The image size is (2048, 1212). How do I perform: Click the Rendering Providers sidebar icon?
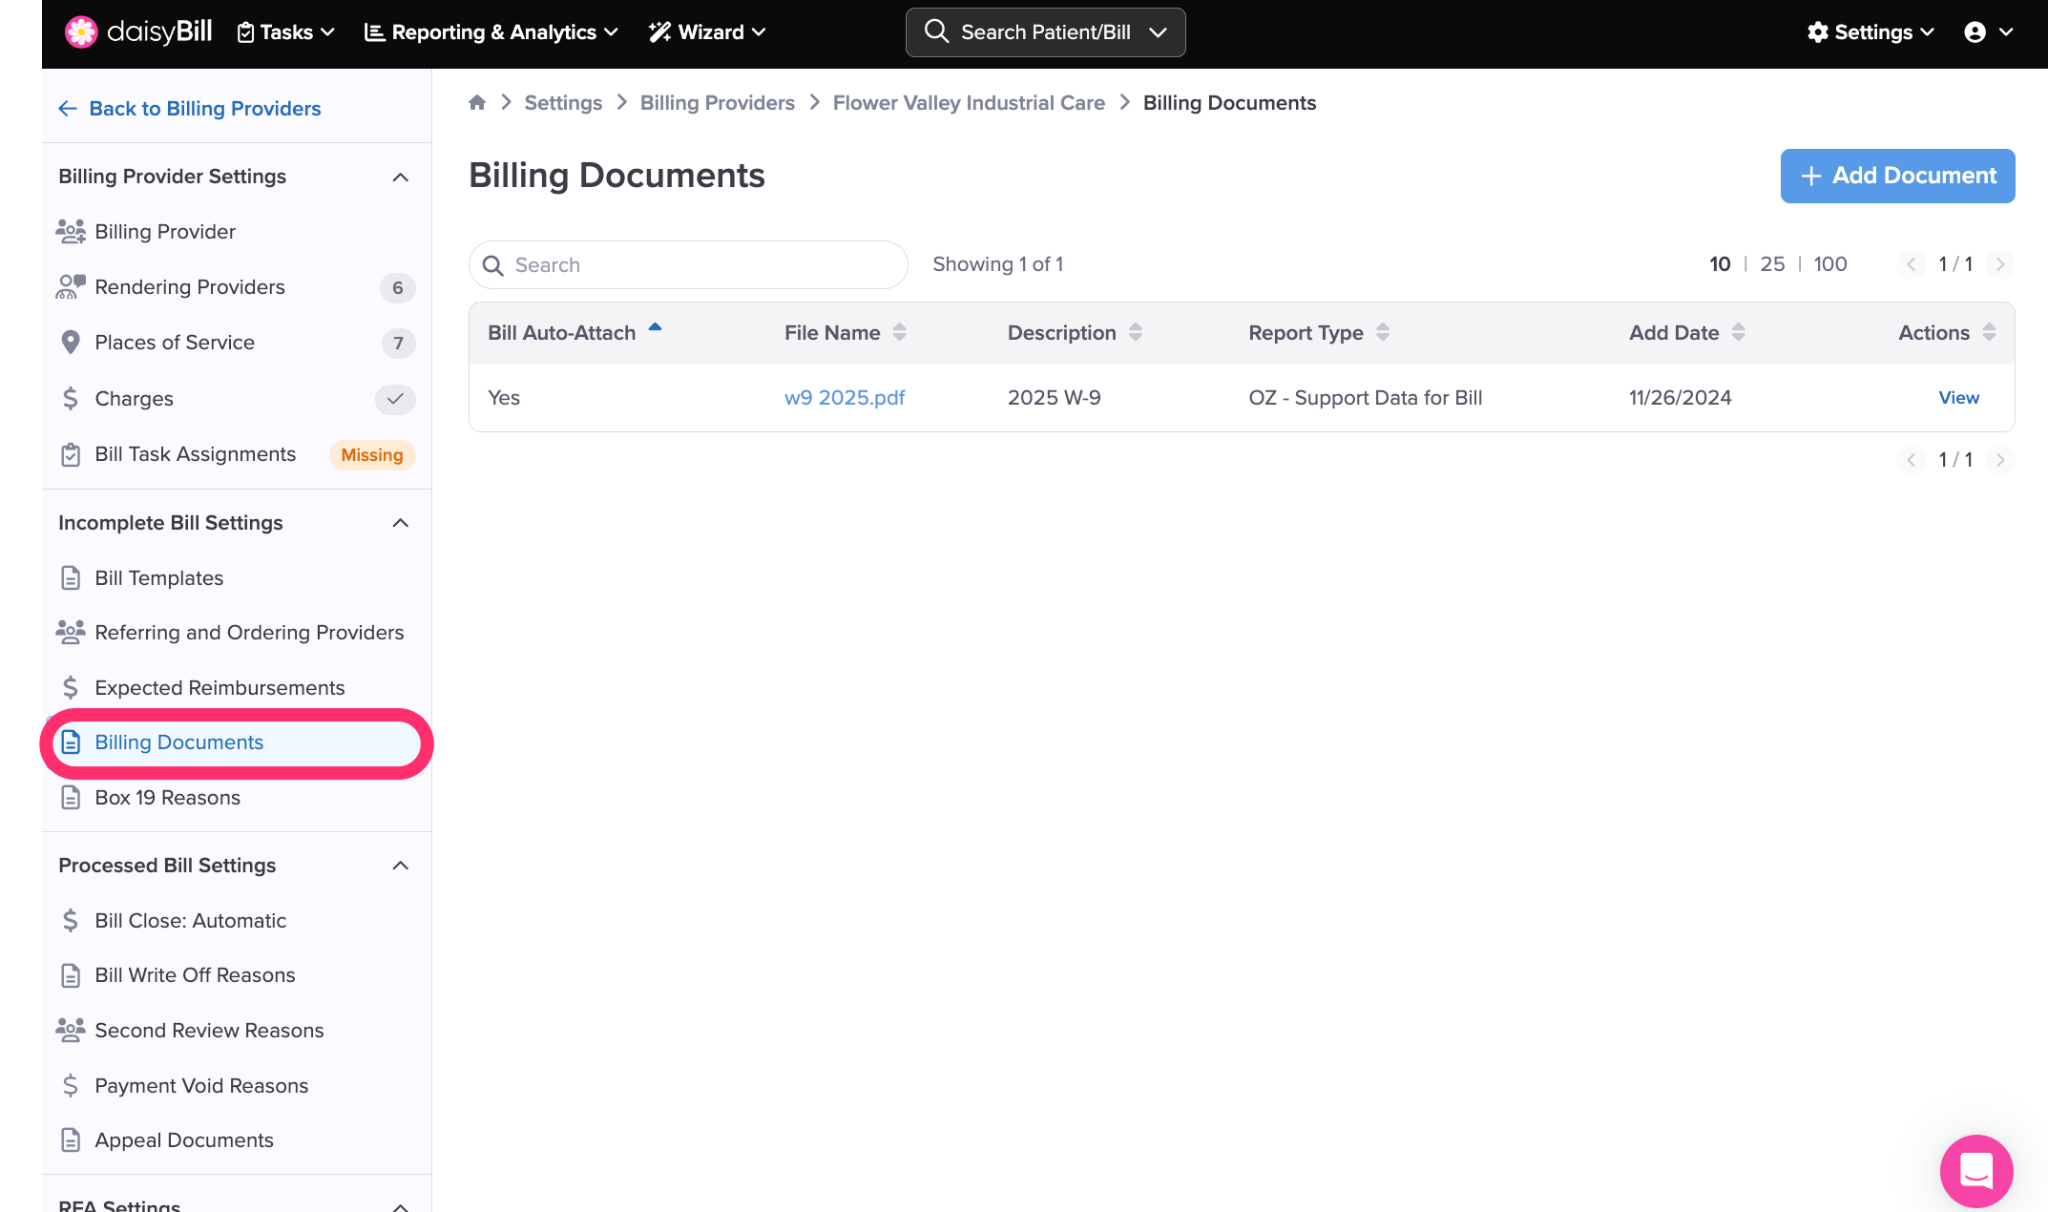[x=70, y=287]
